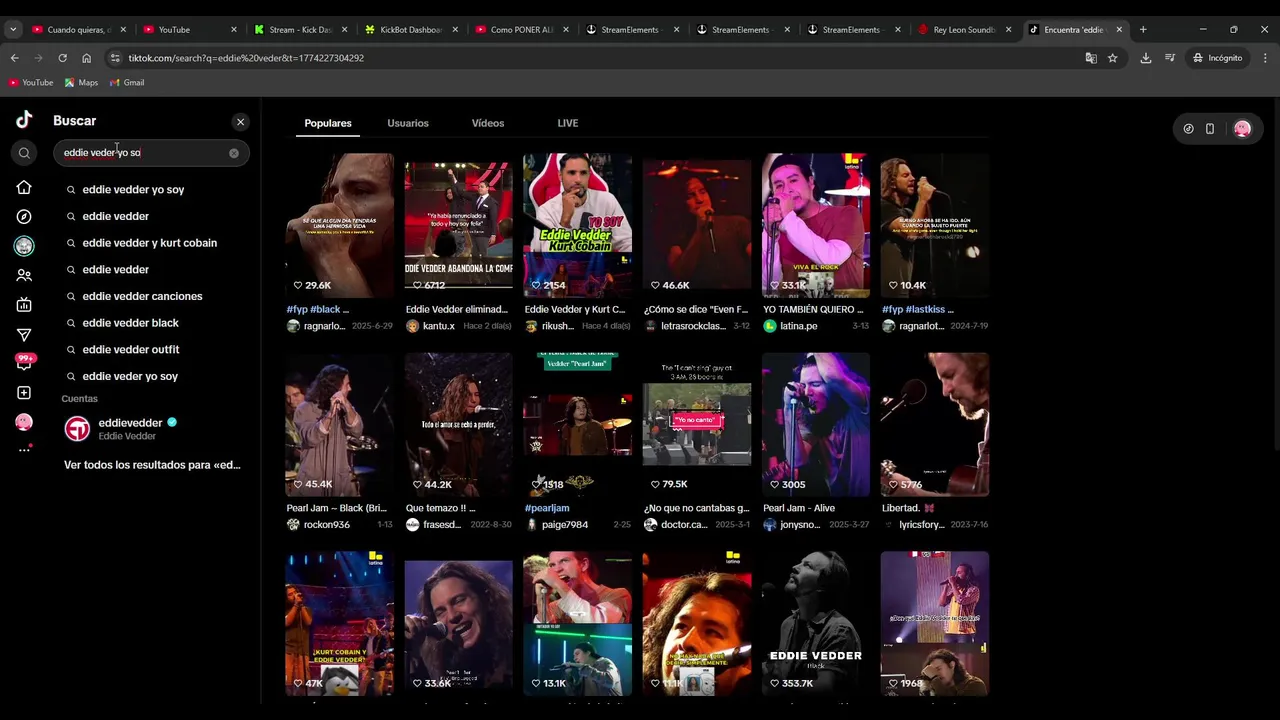Open YouTube bookmark in bookmarks bar
The image size is (1280, 720).
[31, 82]
